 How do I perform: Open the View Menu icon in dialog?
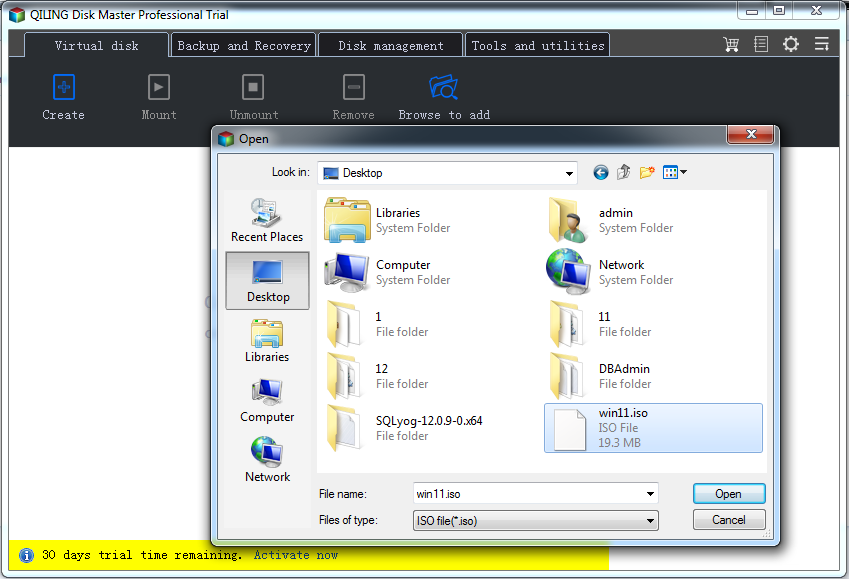(675, 172)
